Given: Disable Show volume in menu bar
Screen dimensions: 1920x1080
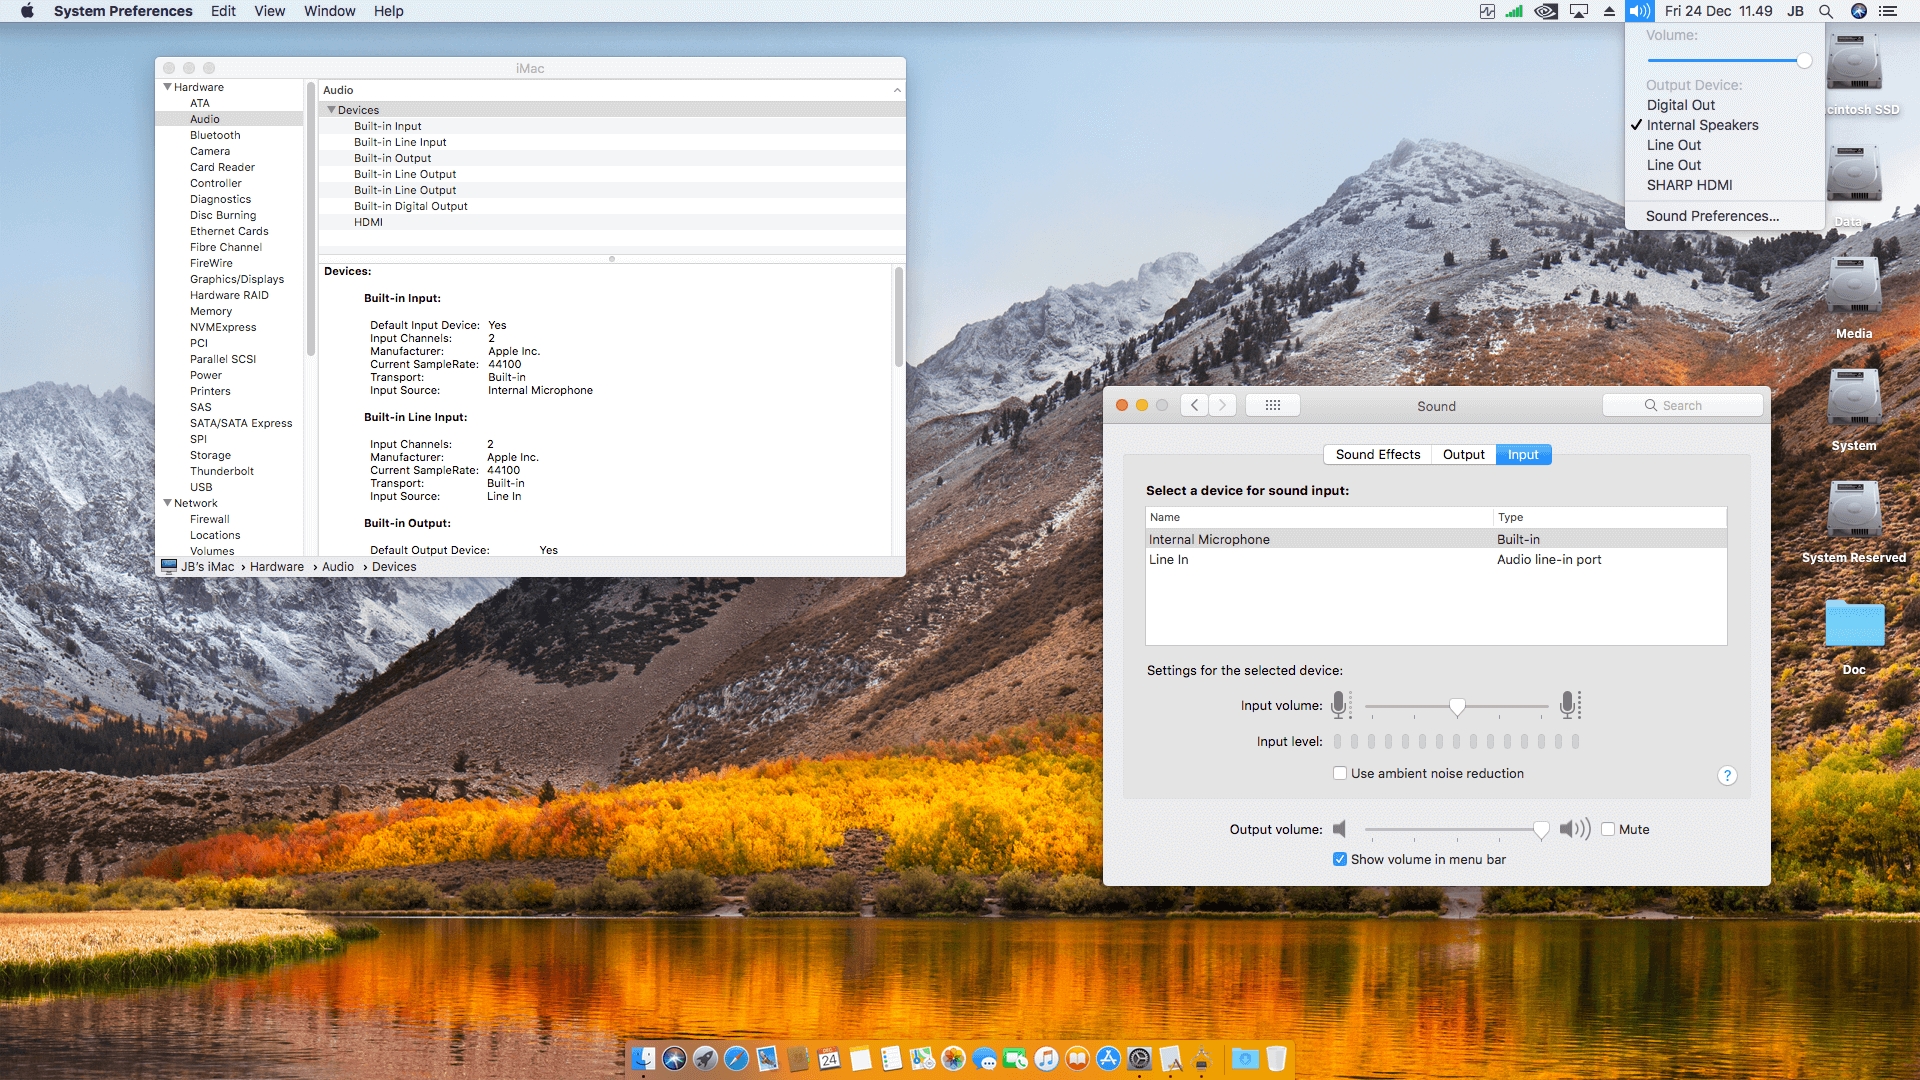Looking at the screenshot, I should point(1340,859).
